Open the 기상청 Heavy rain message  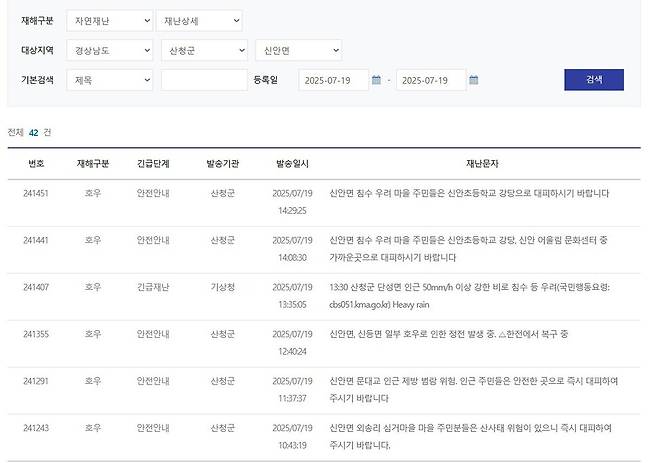click(469, 296)
